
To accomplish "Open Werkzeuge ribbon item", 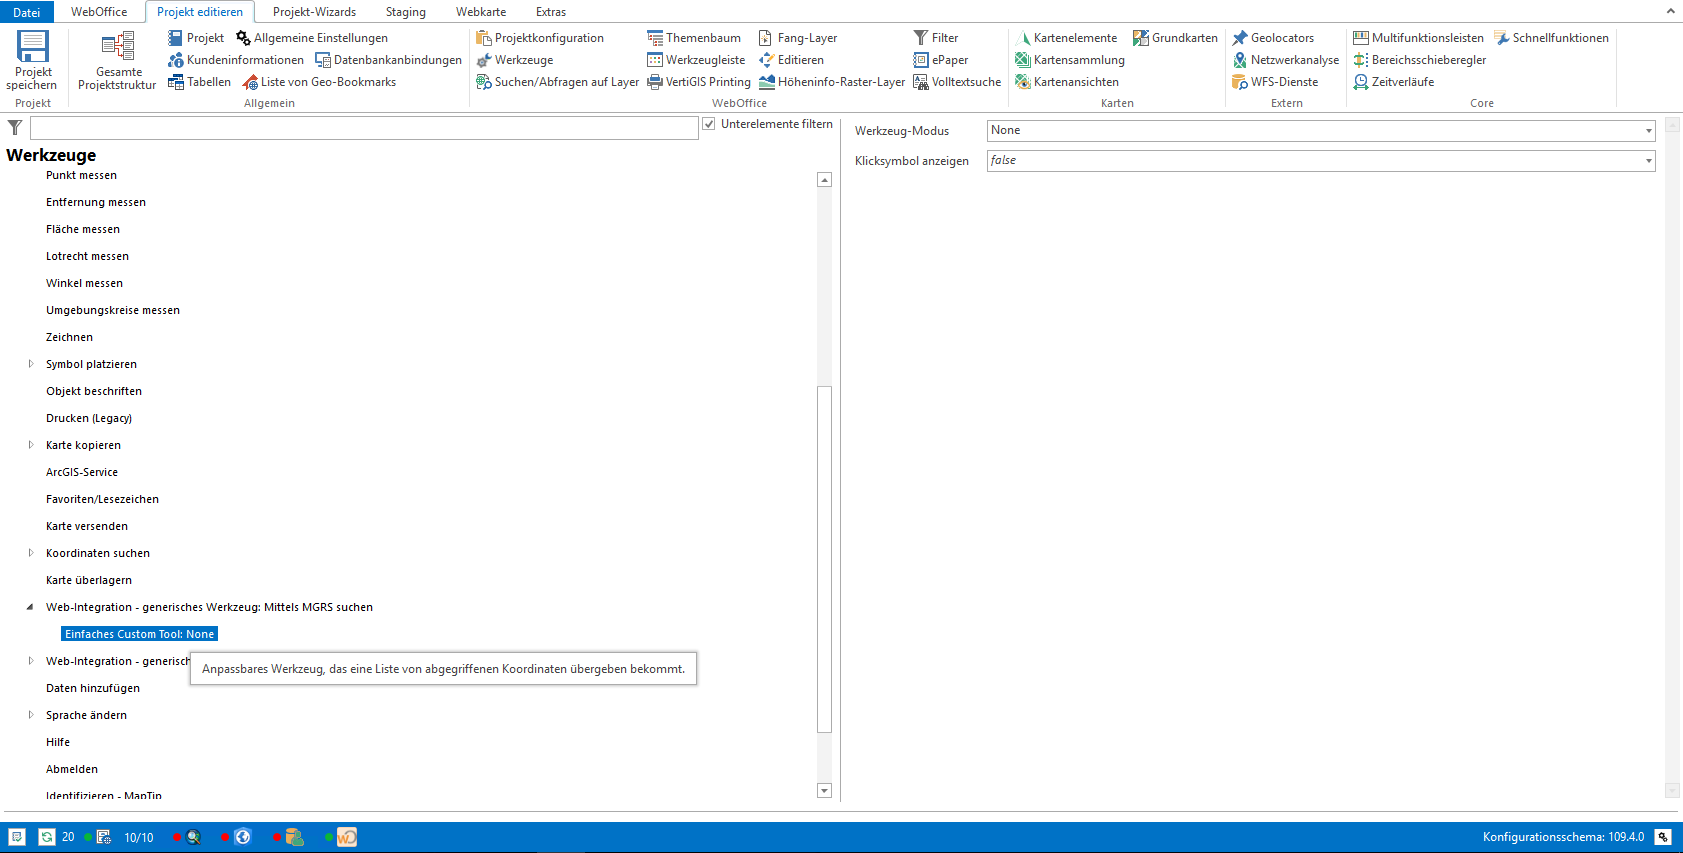I will click(515, 60).
